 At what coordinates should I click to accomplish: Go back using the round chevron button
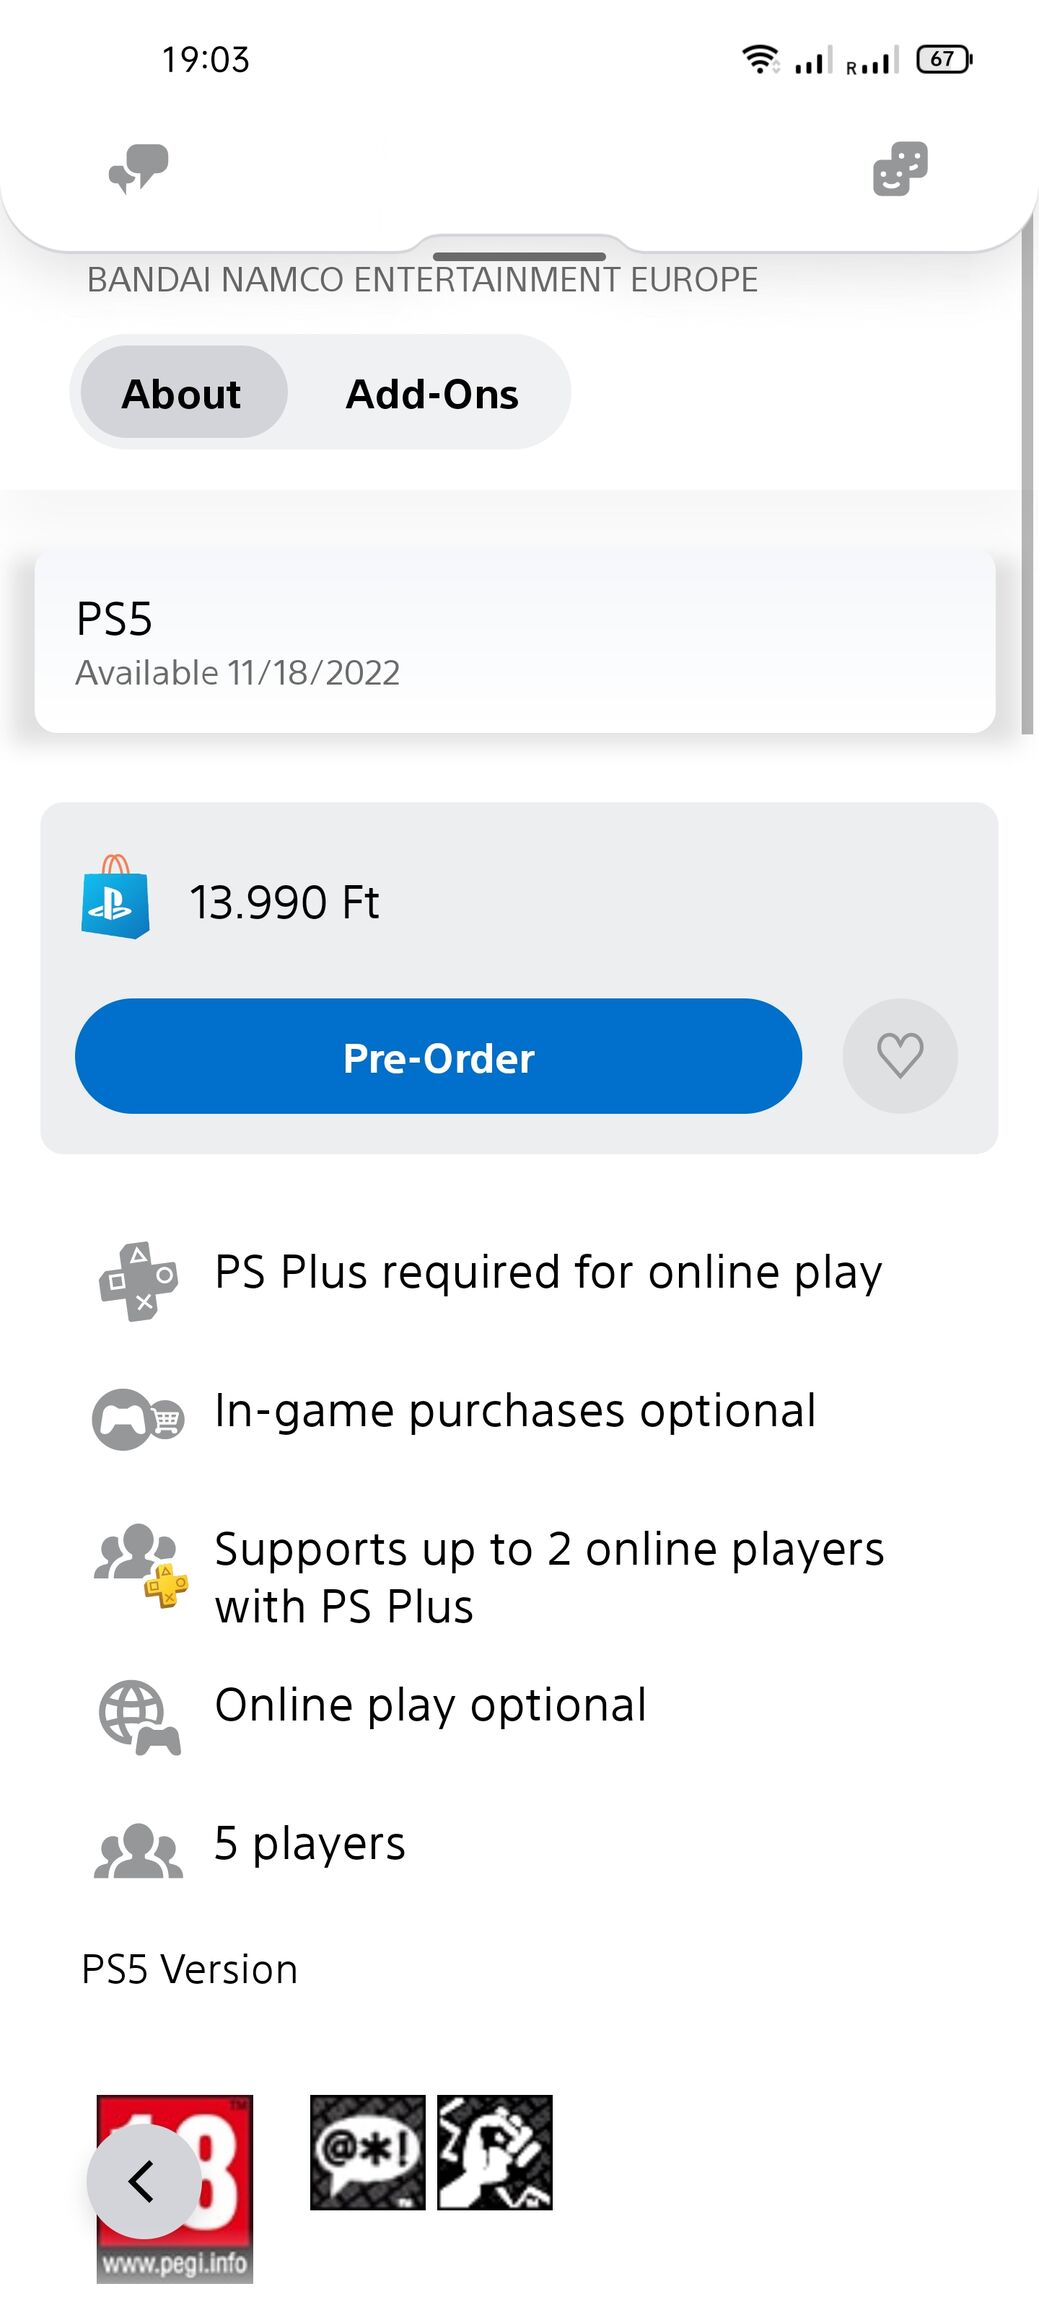tap(143, 2181)
